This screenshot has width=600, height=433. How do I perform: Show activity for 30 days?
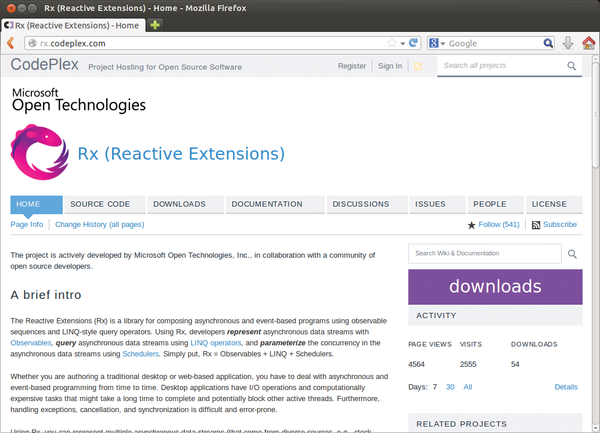(450, 387)
